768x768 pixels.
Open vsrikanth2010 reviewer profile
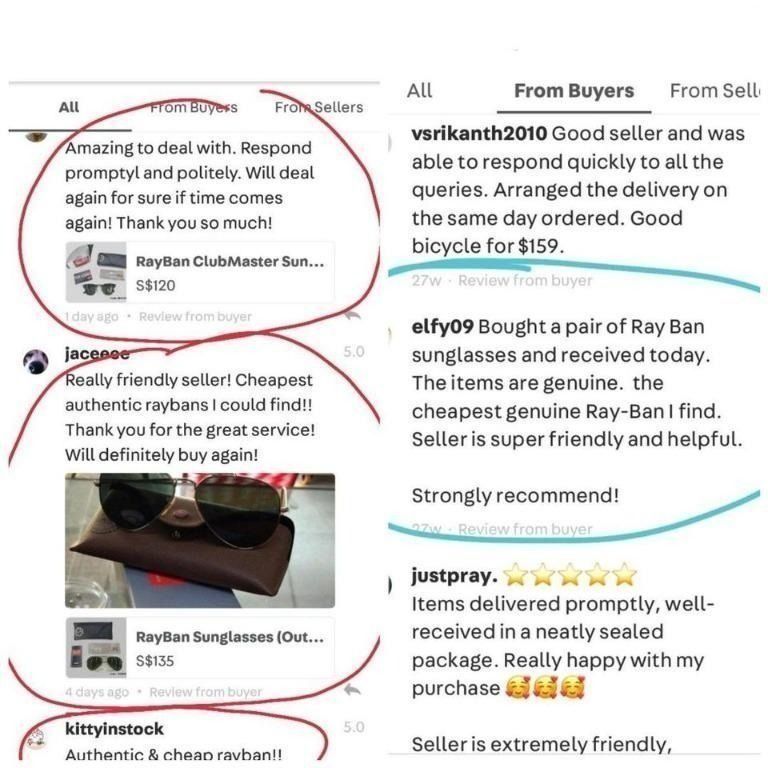[x=479, y=133]
